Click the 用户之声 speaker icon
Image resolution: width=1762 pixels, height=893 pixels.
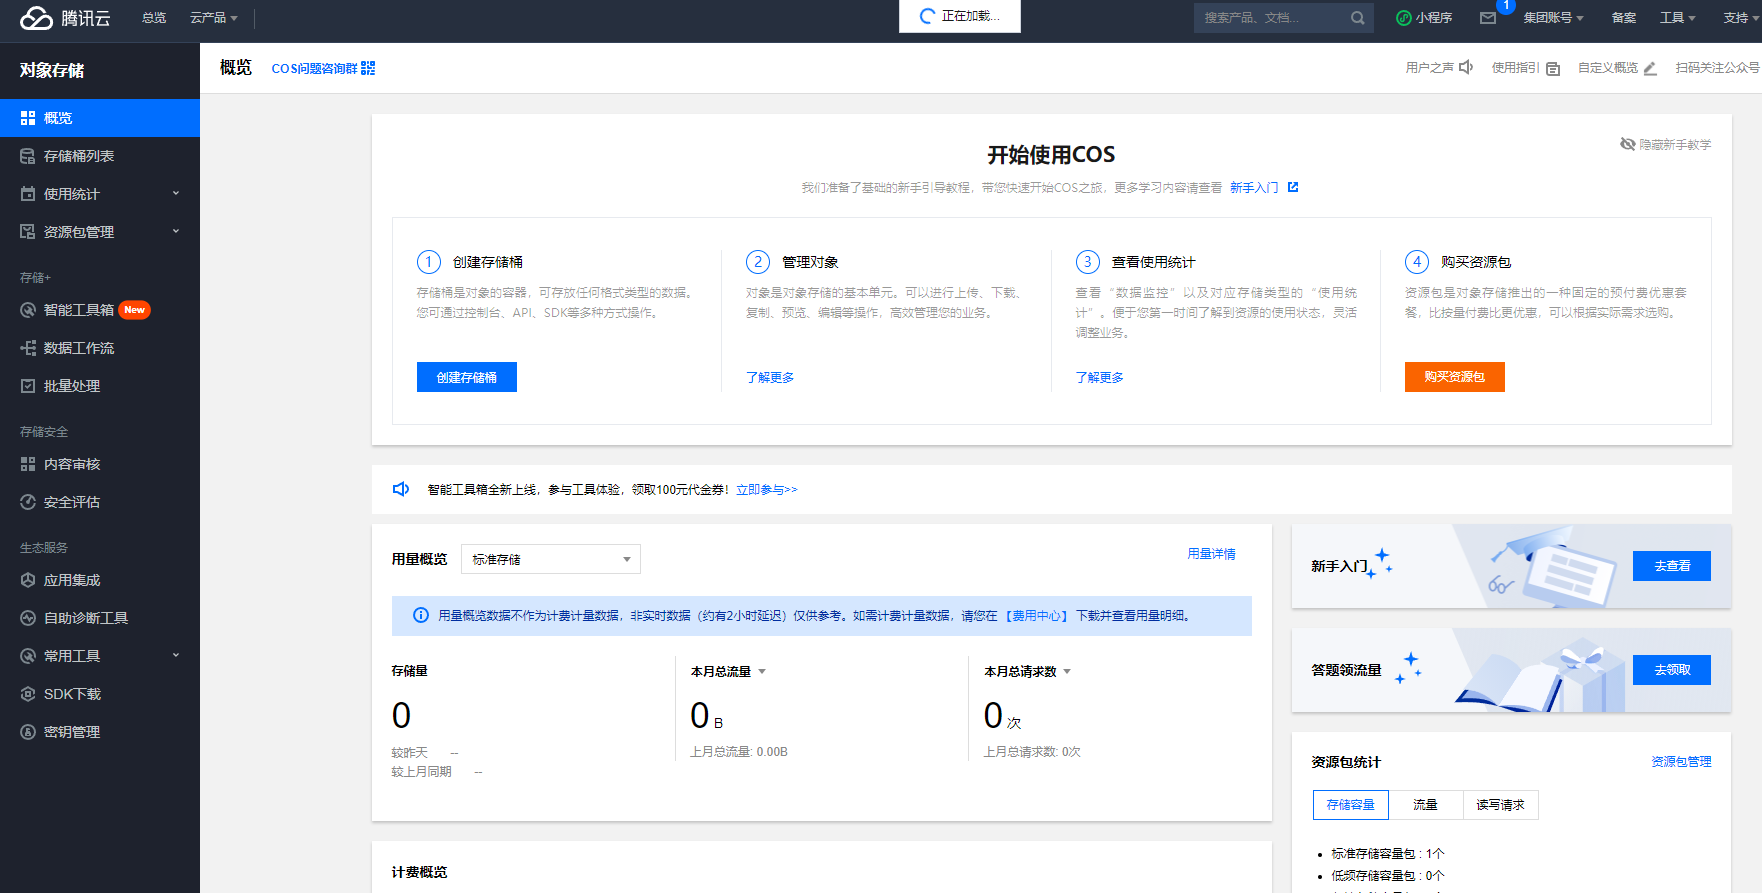point(1466,68)
